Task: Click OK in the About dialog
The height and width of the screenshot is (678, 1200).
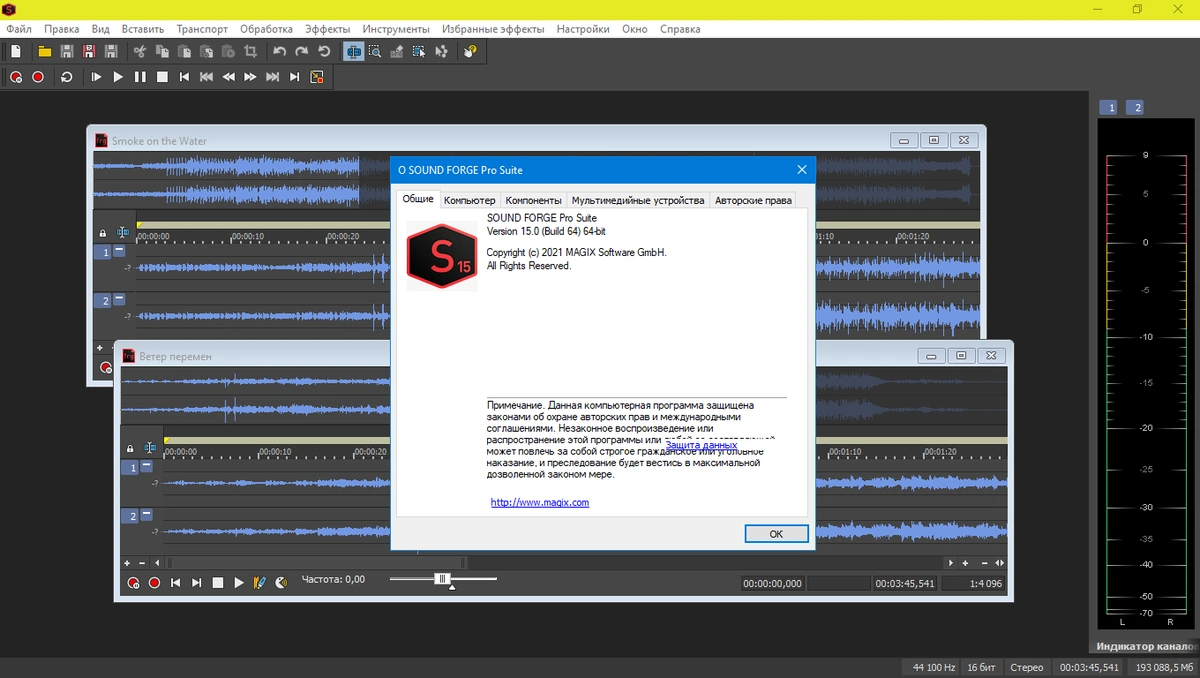Action: [776, 534]
